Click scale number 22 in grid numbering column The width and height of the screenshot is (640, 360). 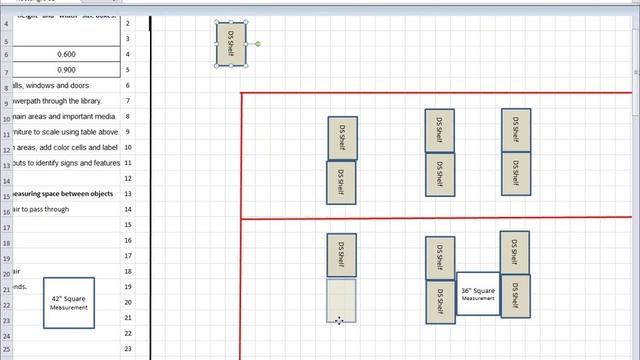click(128, 333)
